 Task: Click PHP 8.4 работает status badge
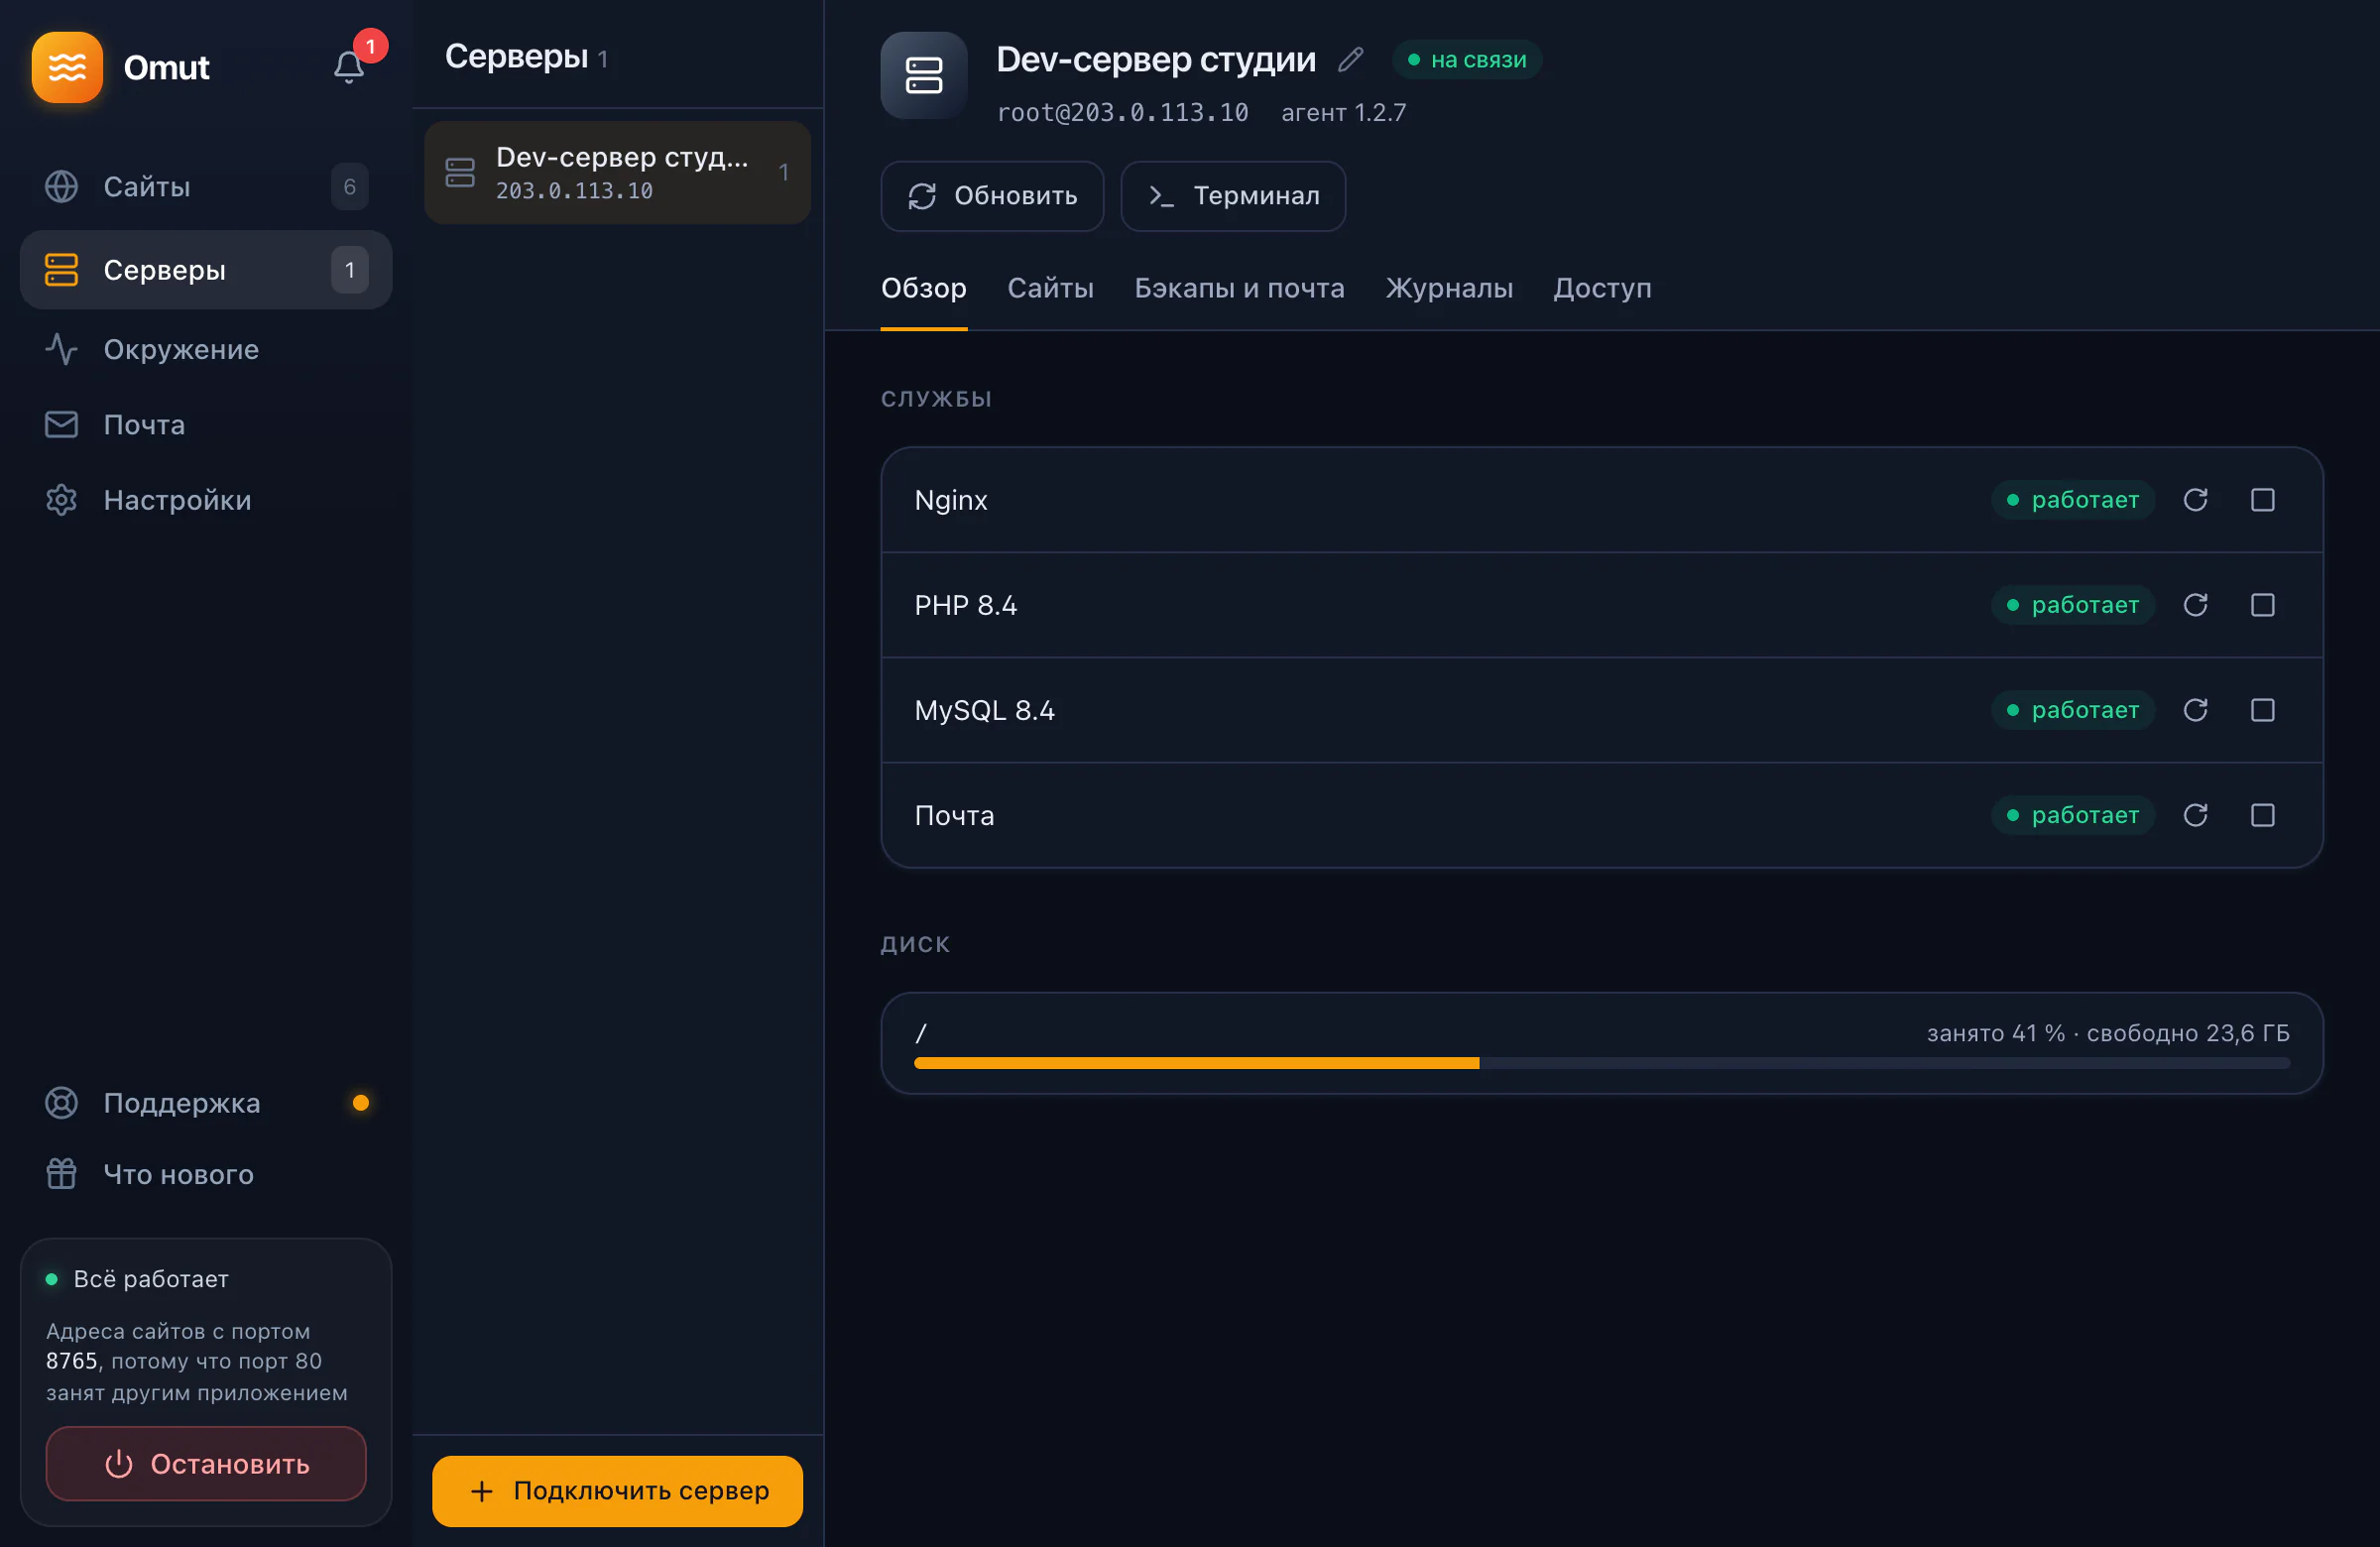click(x=2072, y=605)
